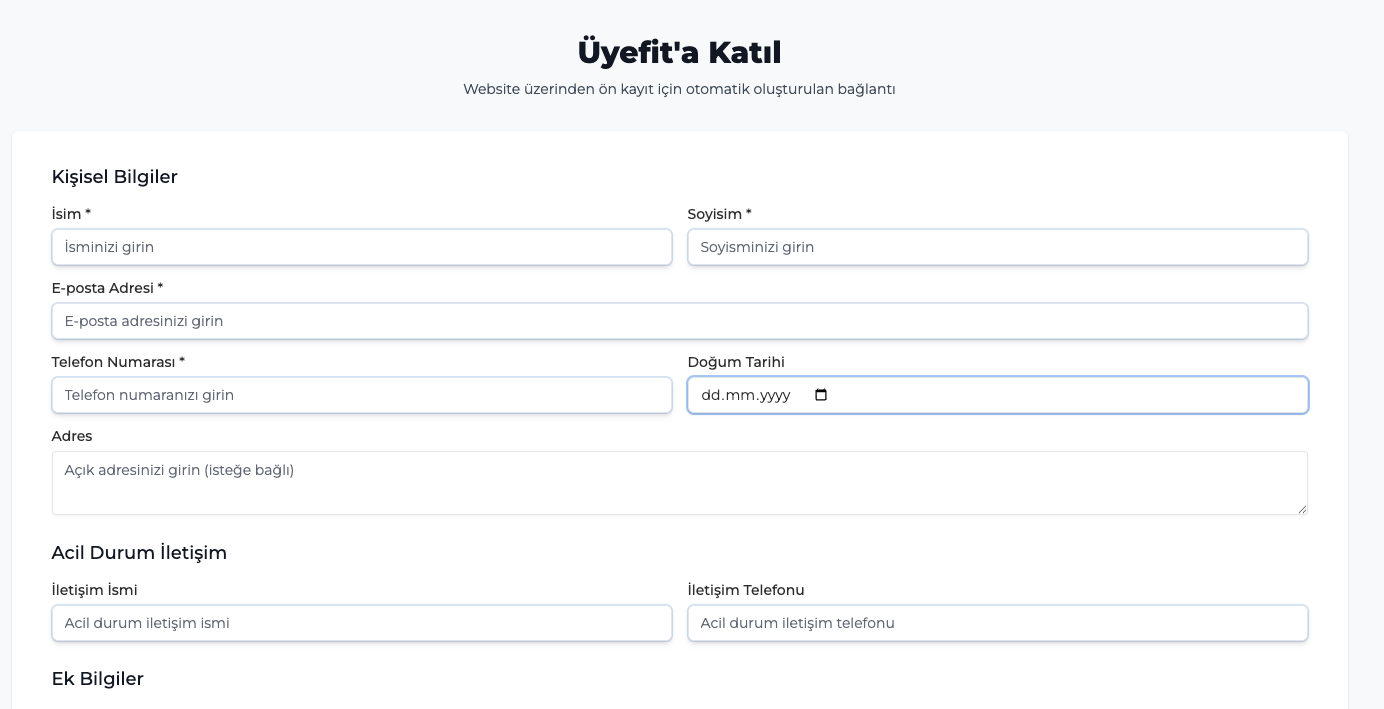Click the Kişisel Bilgiler section heading

[x=114, y=177]
